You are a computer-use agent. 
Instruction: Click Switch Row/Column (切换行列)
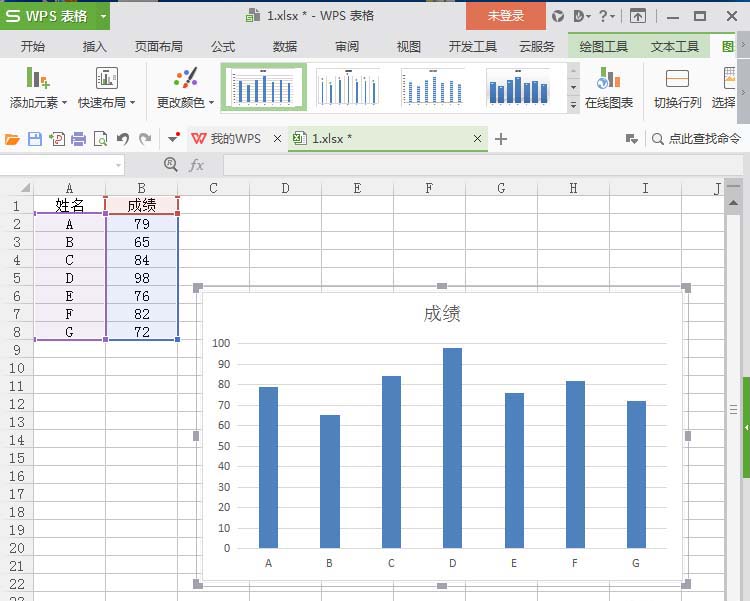(677, 88)
